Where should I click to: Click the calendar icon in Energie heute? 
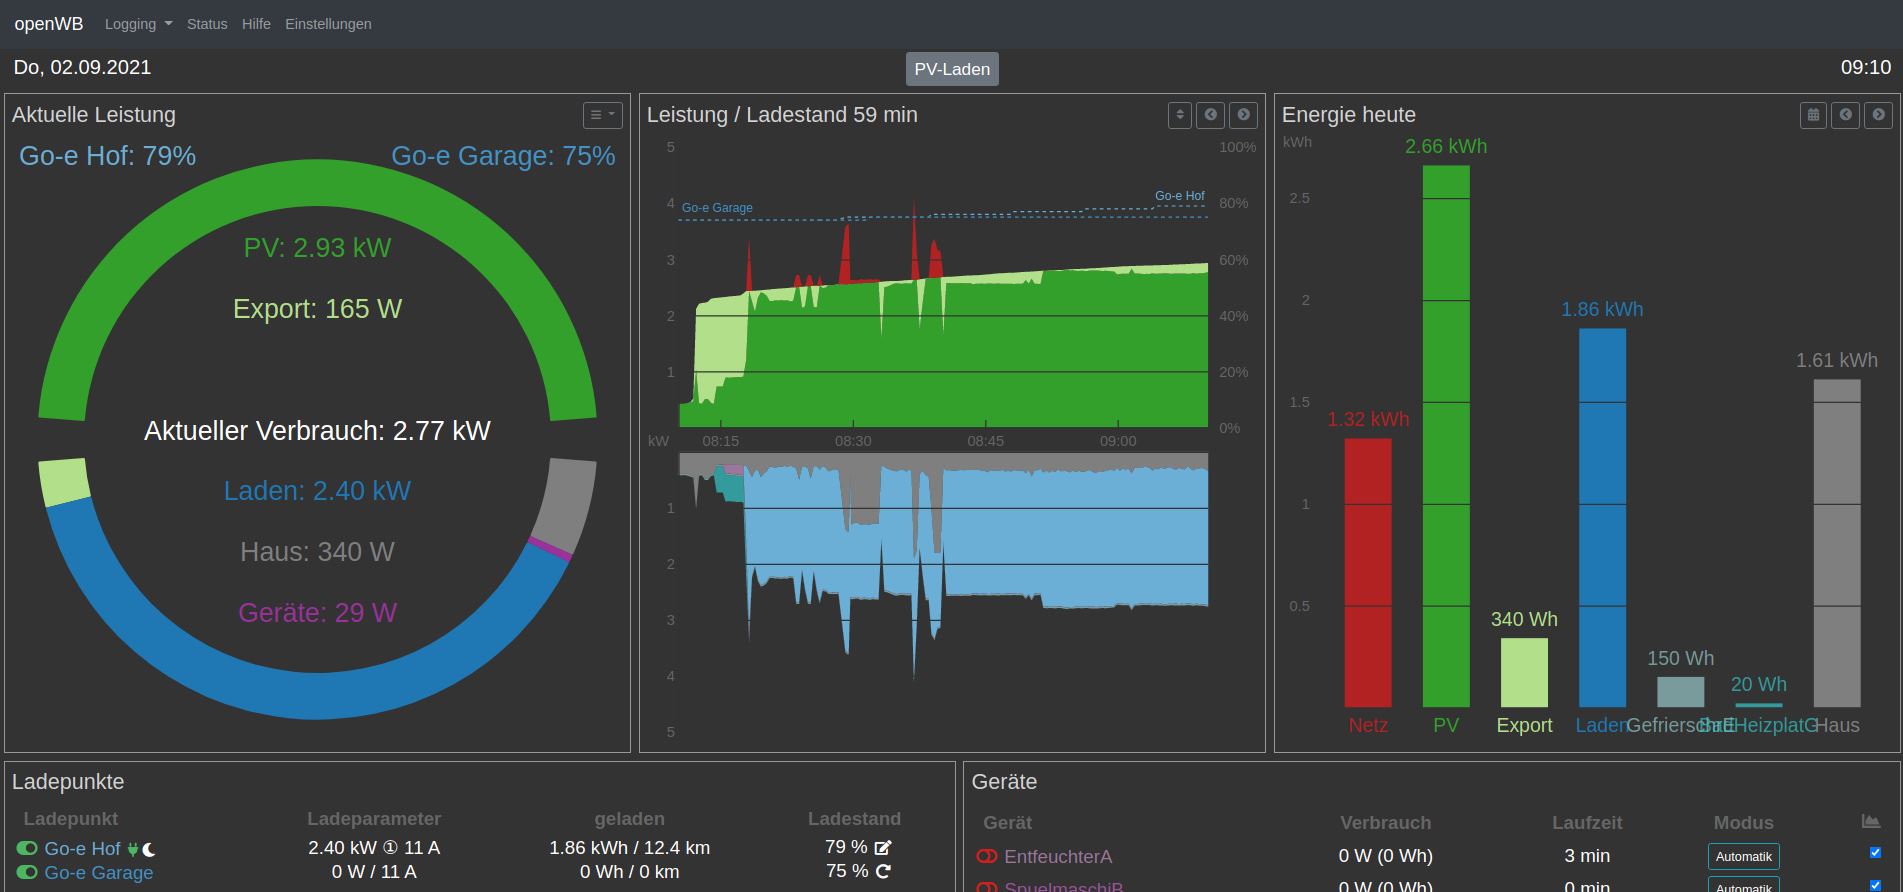tap(1813, 115)
